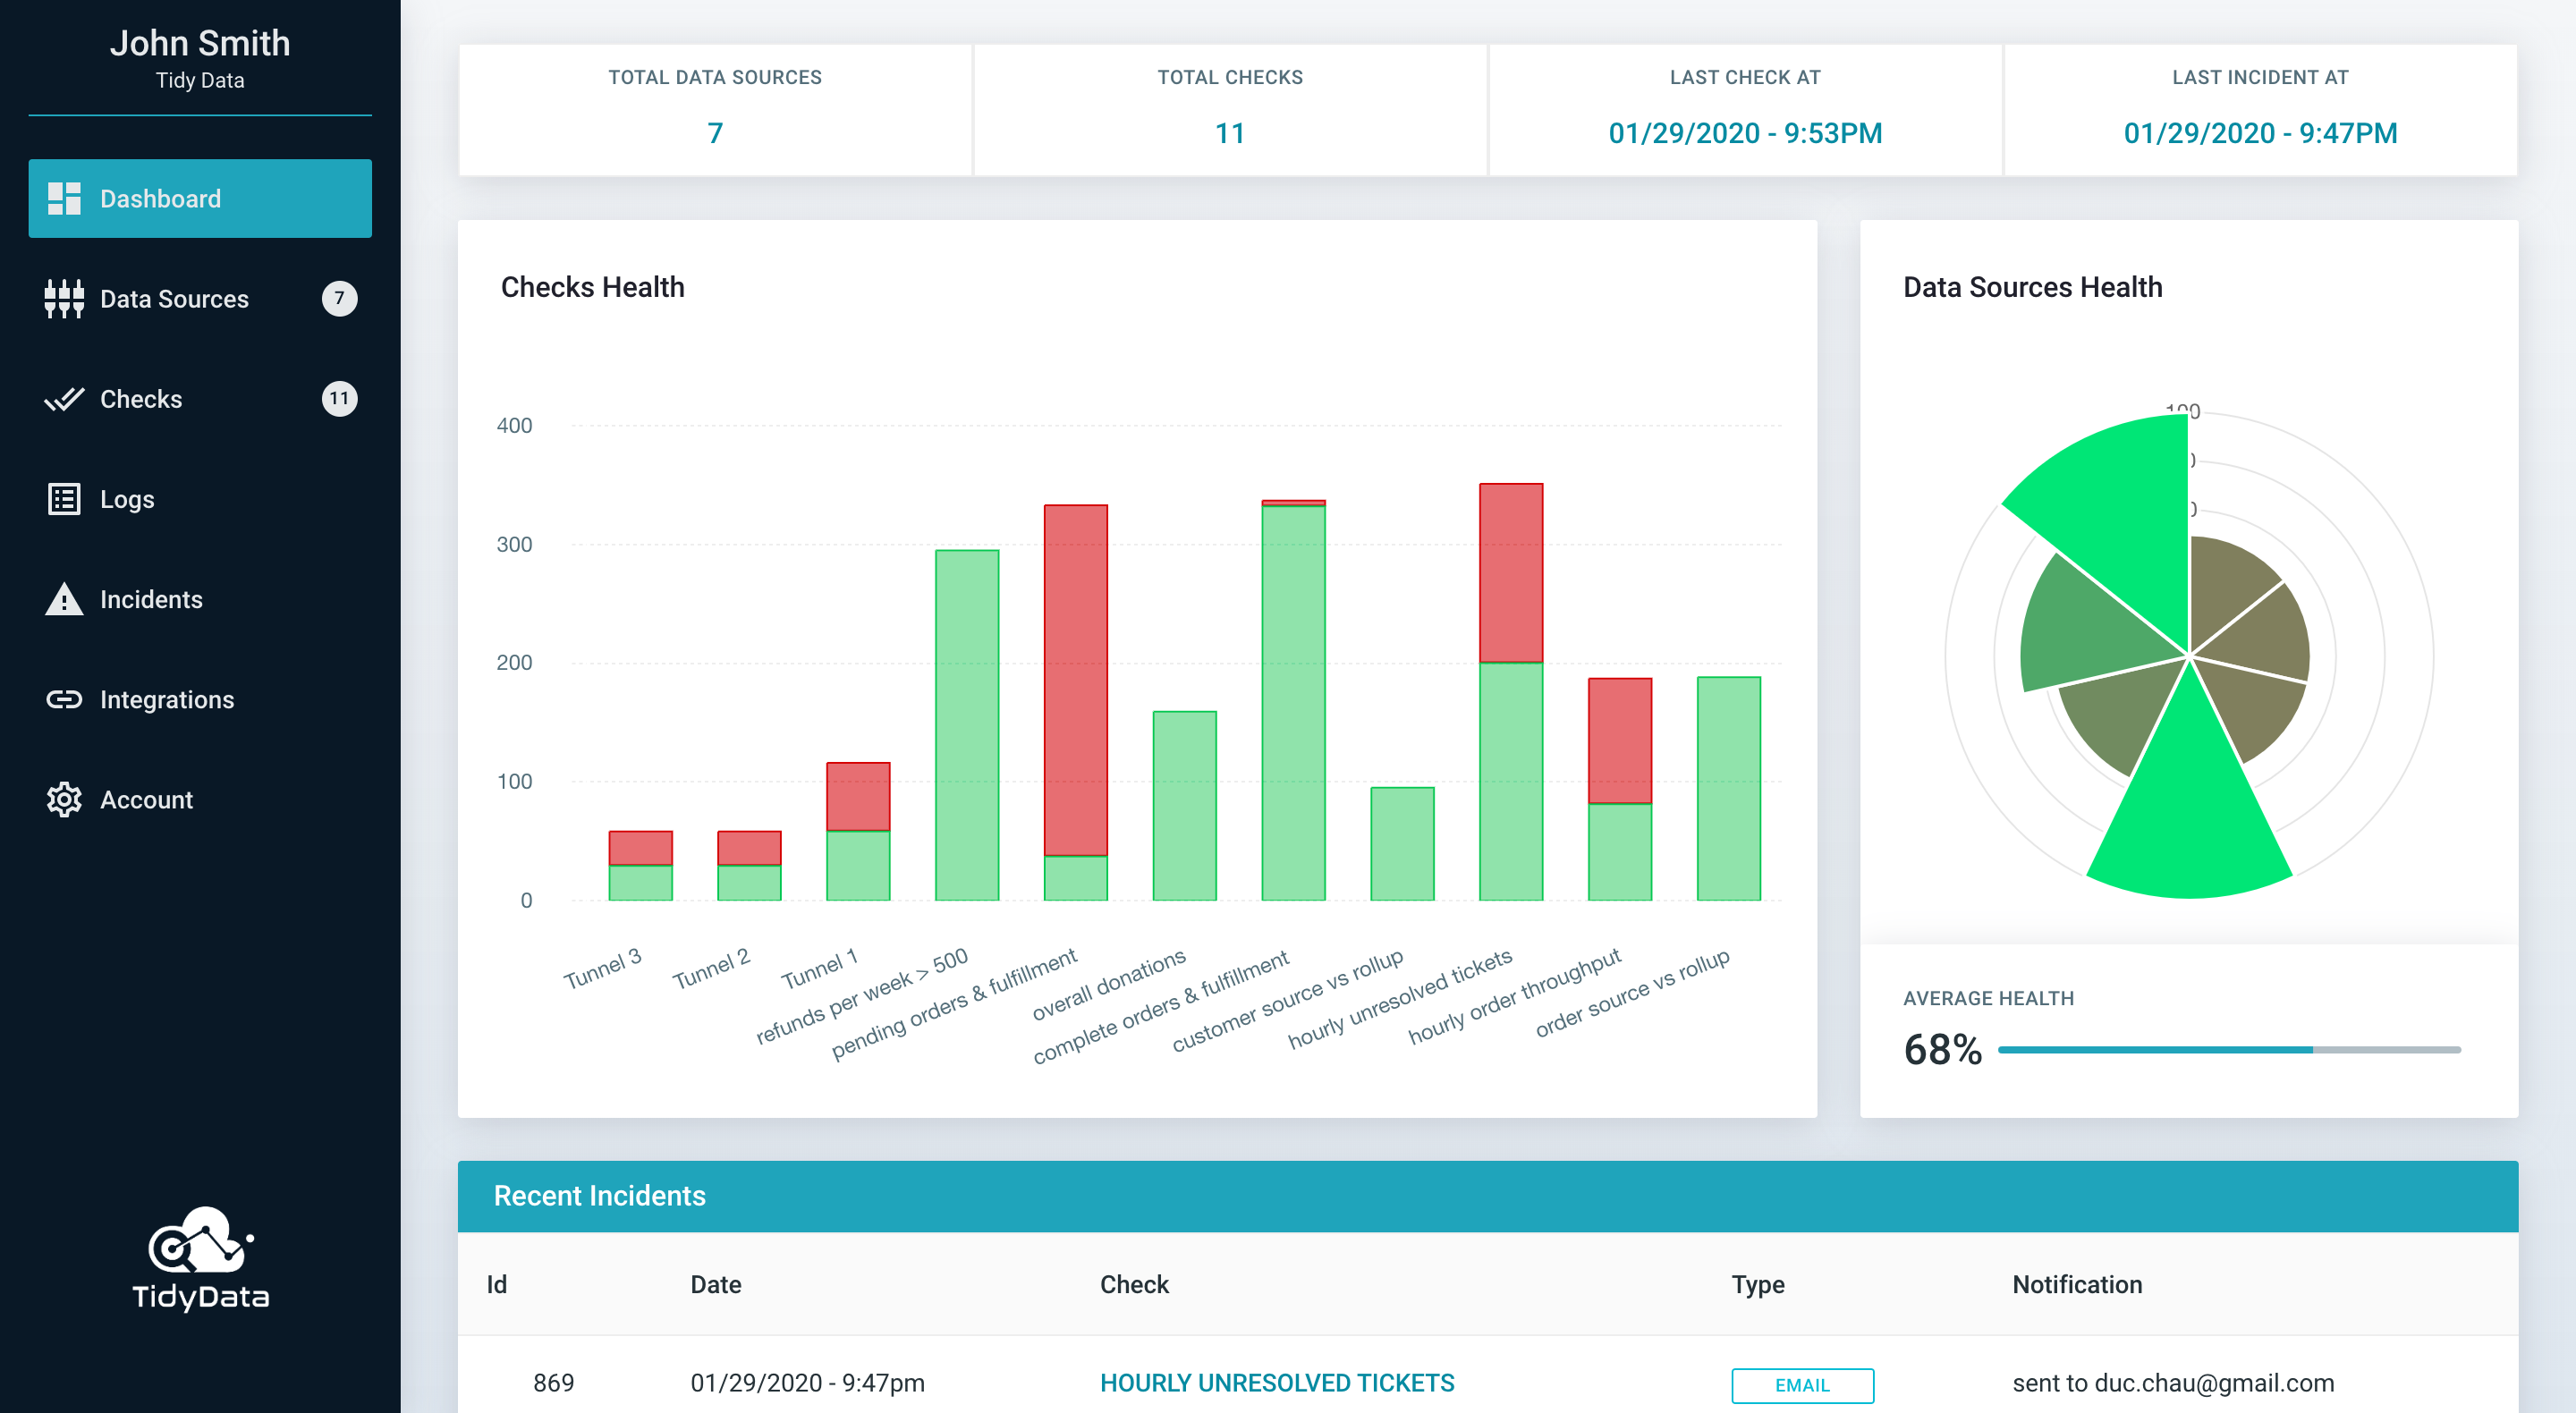Click incident id 869

(553, 1382)
